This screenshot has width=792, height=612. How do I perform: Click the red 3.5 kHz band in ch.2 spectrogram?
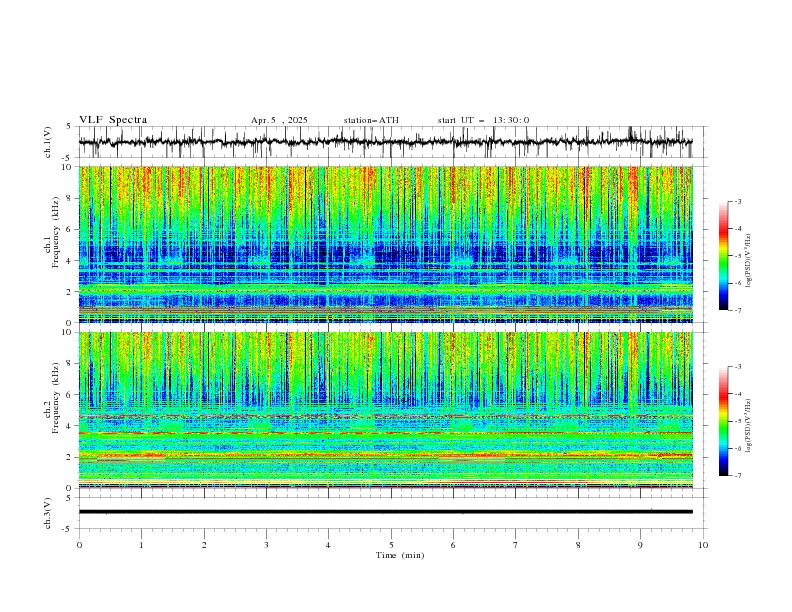coord(386,433)
